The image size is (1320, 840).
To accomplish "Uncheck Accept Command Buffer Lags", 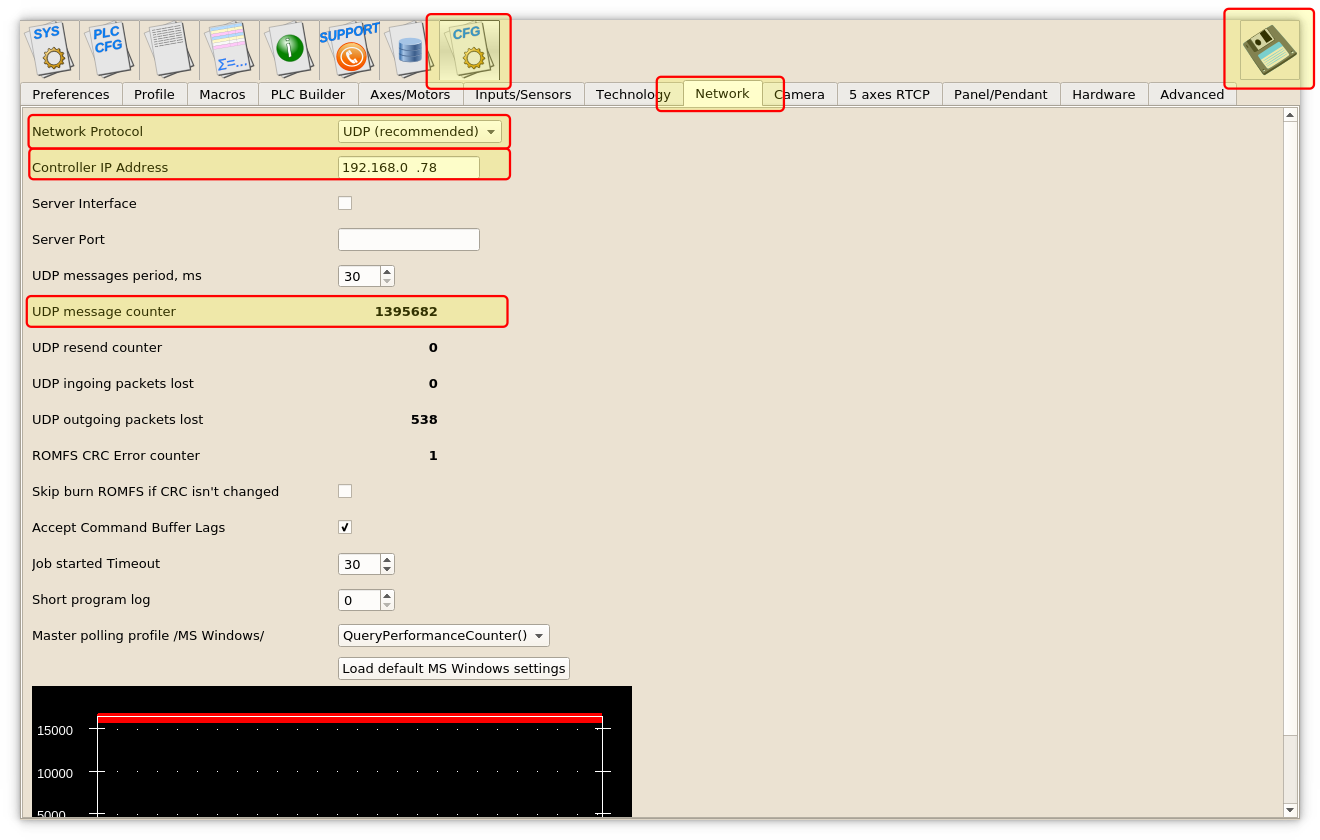I will pos(345,527).
